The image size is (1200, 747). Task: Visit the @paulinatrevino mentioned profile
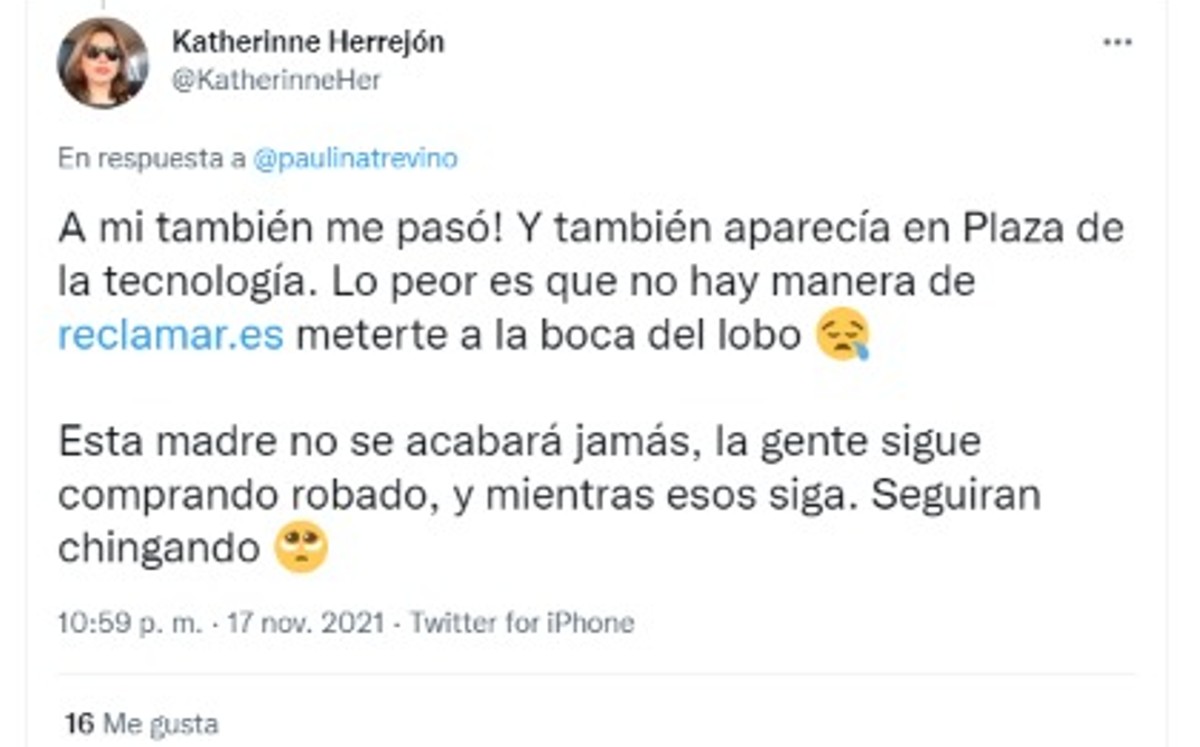pyautogui.click(x=357, y=159)
